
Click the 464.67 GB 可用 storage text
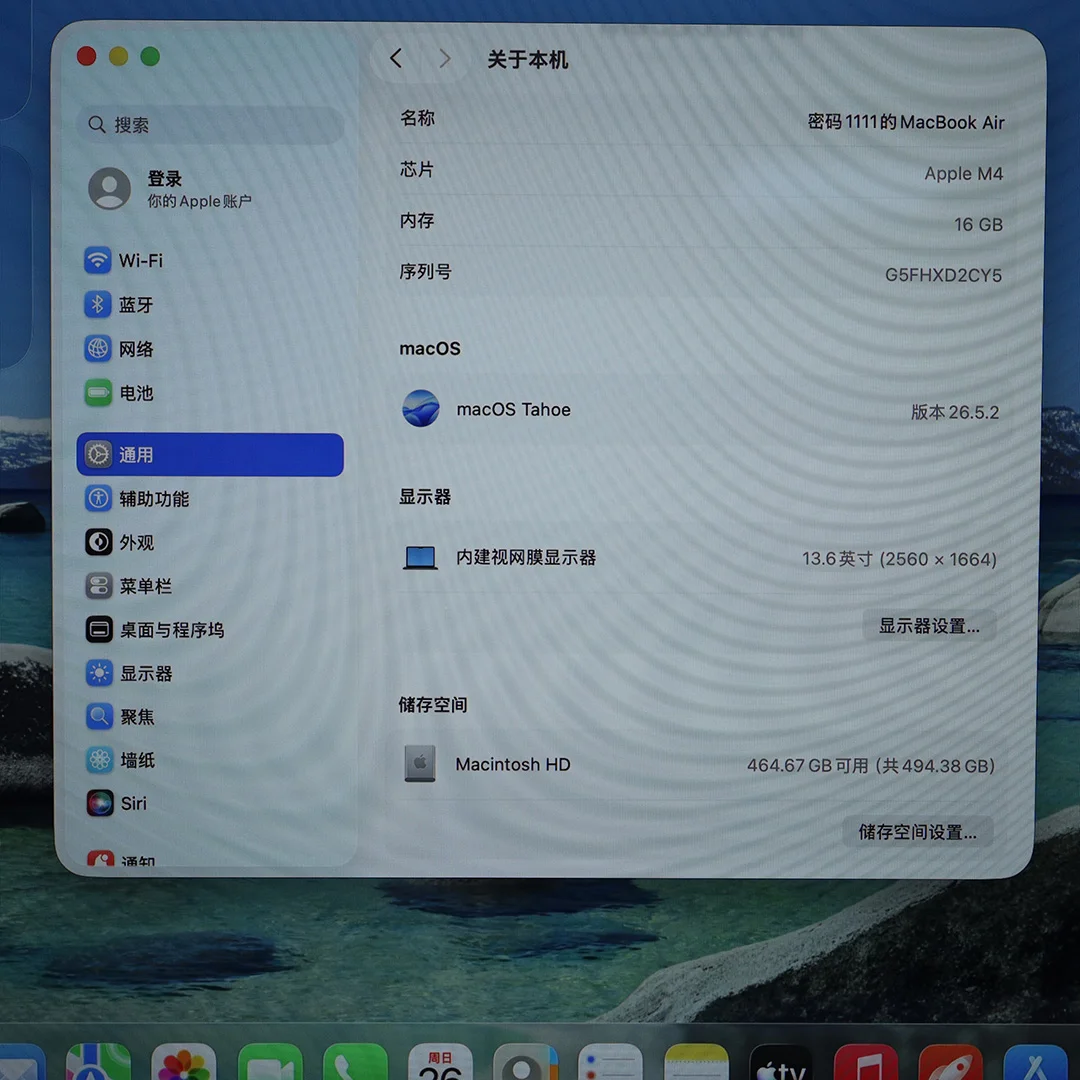[871, 765]
